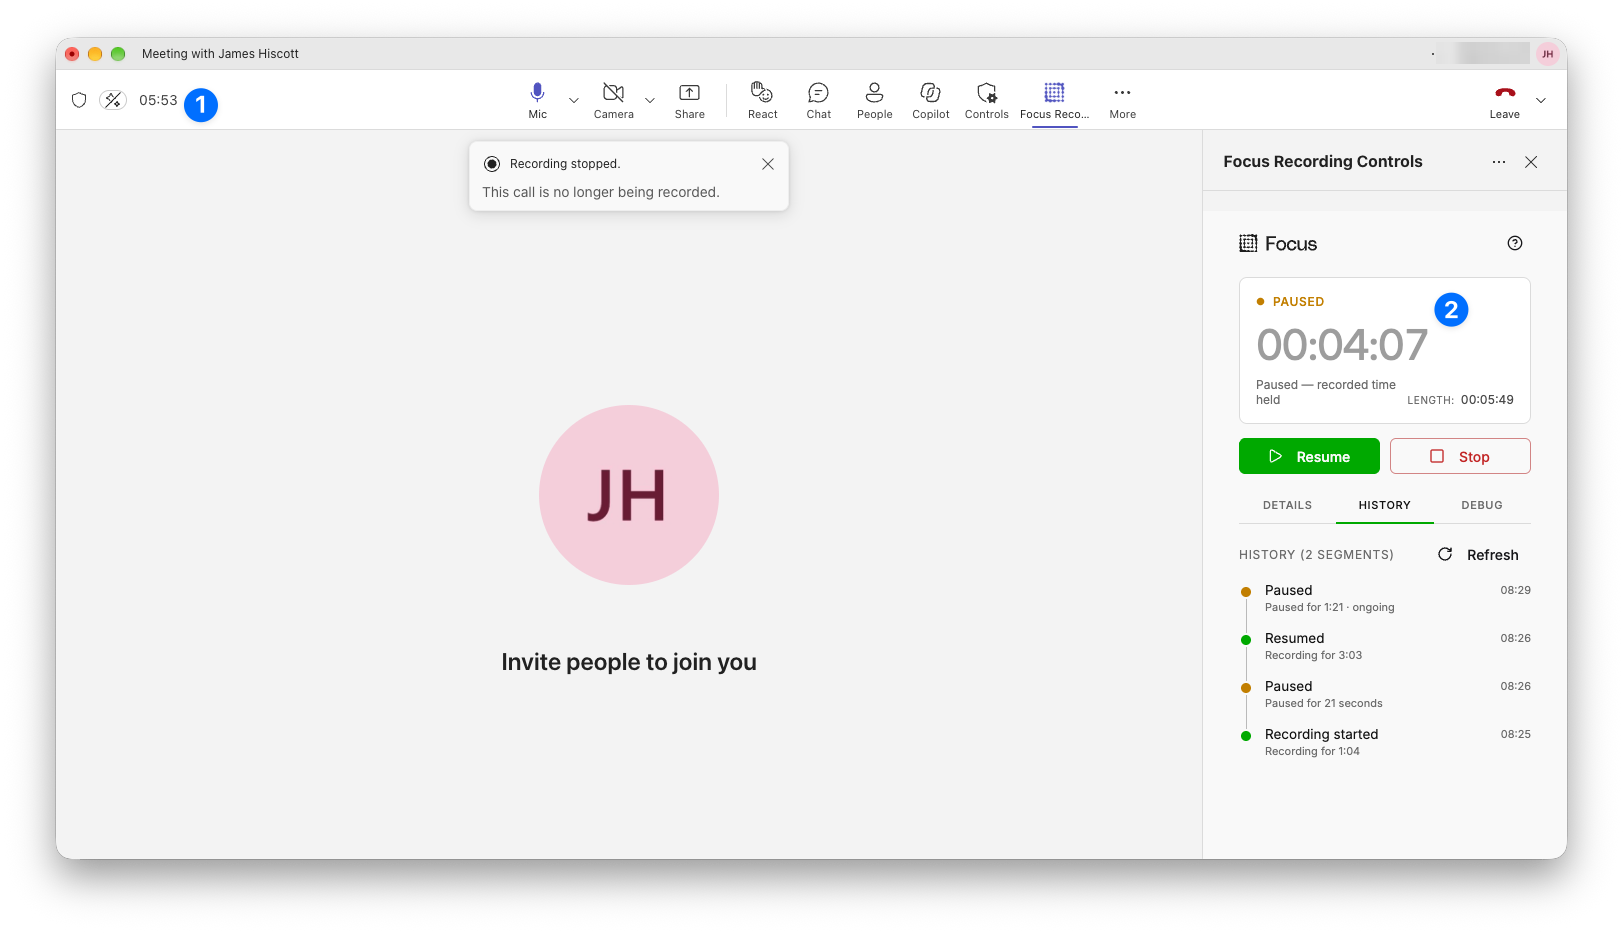Image resolution: width=1623 pixels, height=933 pixels.
Task: Open Focus help question mark icon
Action: click(x=1515, y=243)
